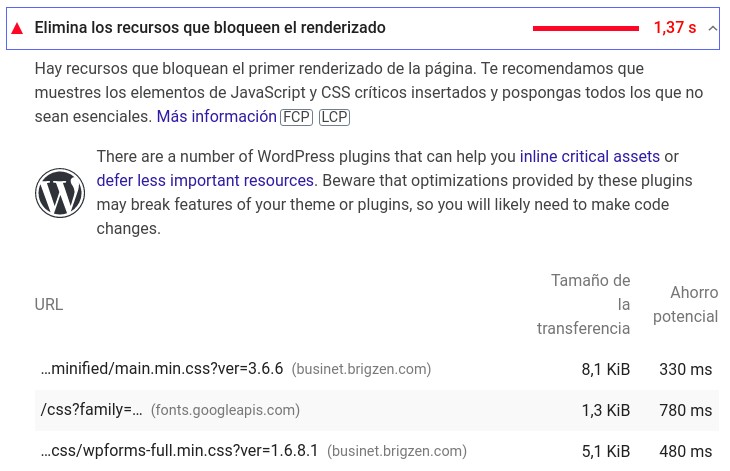The width and height of the screenshot is (730, 471).
Task: Click the 8,1 KiB transfer size cell
Action: click(605, 369)
